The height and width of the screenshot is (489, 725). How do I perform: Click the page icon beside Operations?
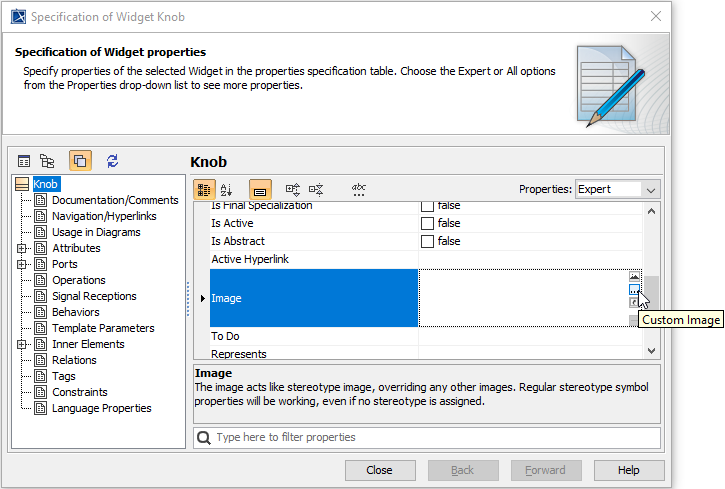pos(41,280)
